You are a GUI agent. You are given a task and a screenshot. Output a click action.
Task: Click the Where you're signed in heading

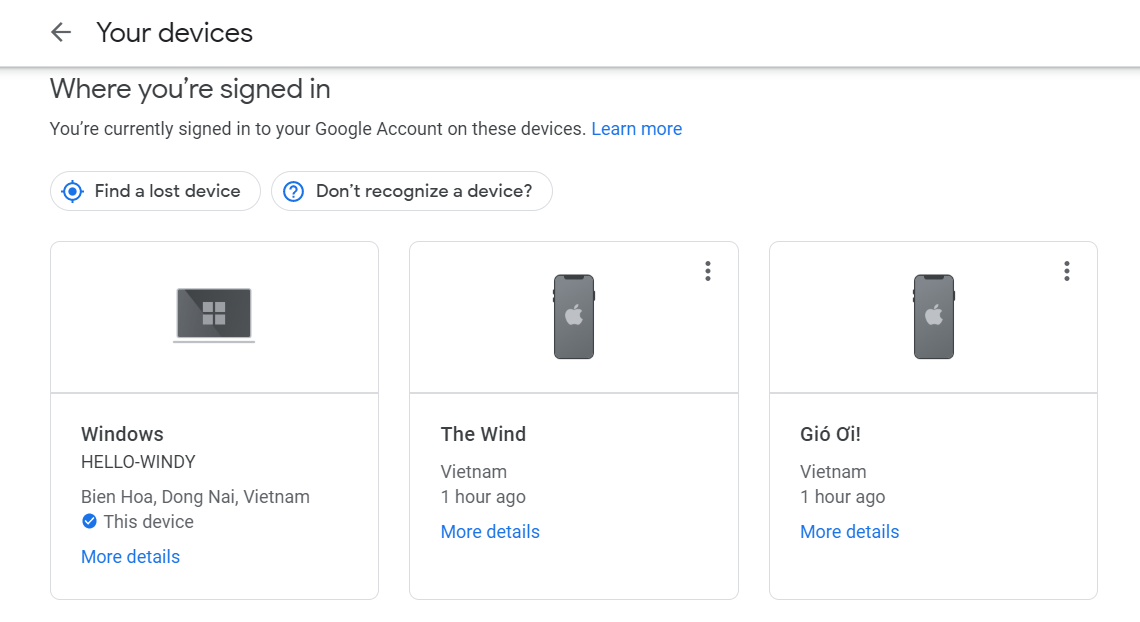click(190, 89)
